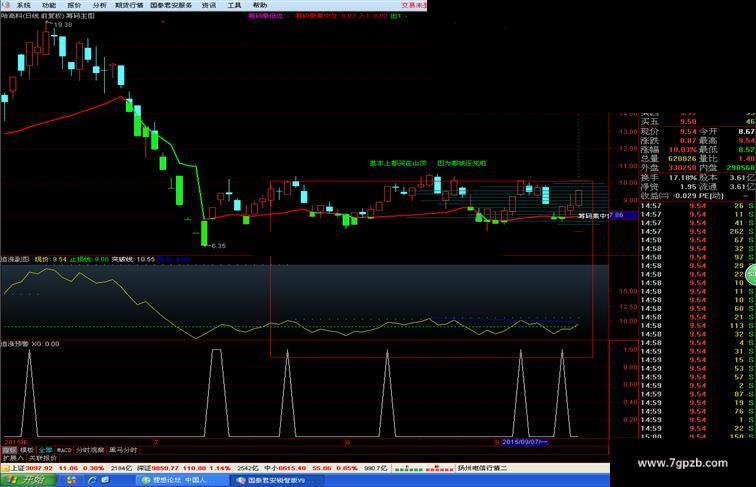Click the 追涨预警 XG indicator title
Screen dimensions: 756x487
click(30, 344)
